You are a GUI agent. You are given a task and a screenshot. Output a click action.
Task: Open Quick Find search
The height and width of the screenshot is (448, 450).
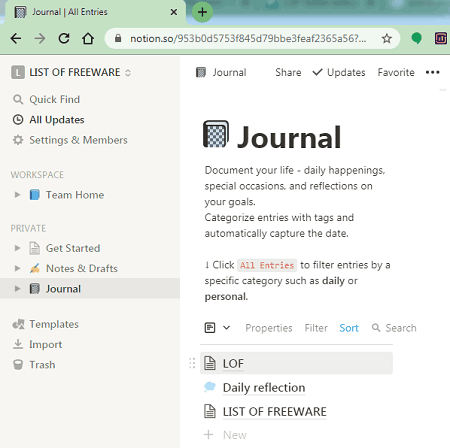(55, 99)
